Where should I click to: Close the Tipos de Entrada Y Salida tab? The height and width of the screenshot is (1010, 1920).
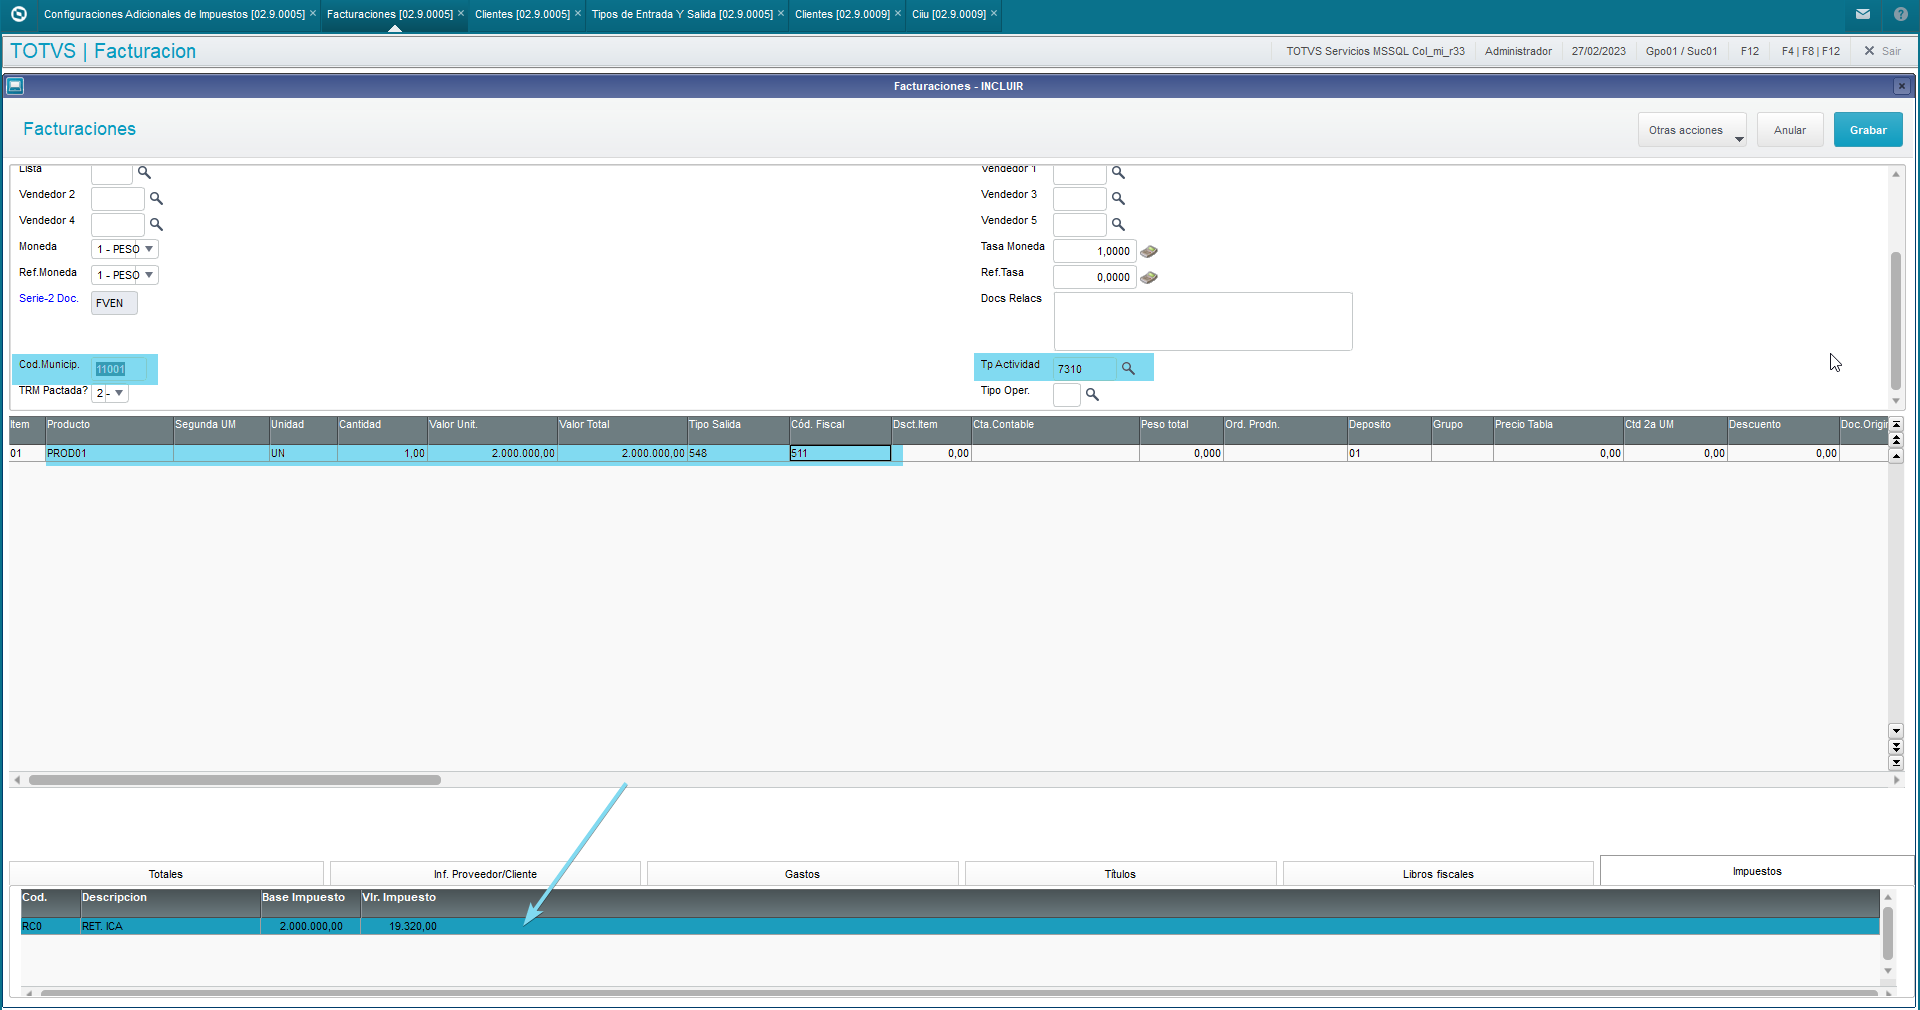tap(781, 13)
